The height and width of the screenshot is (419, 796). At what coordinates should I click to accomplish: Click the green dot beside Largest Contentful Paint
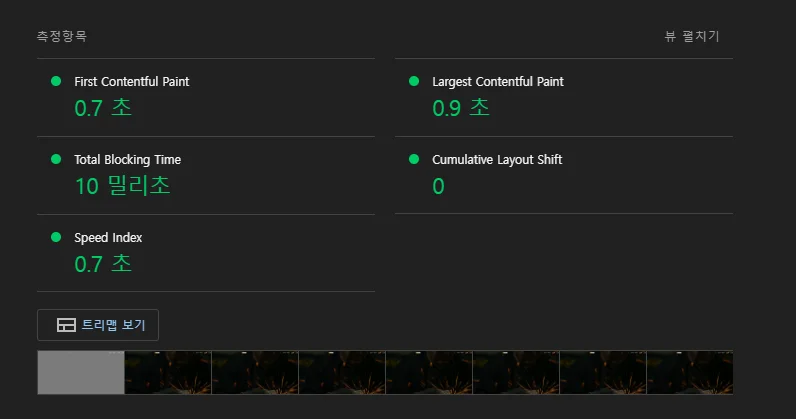point(414,81)
